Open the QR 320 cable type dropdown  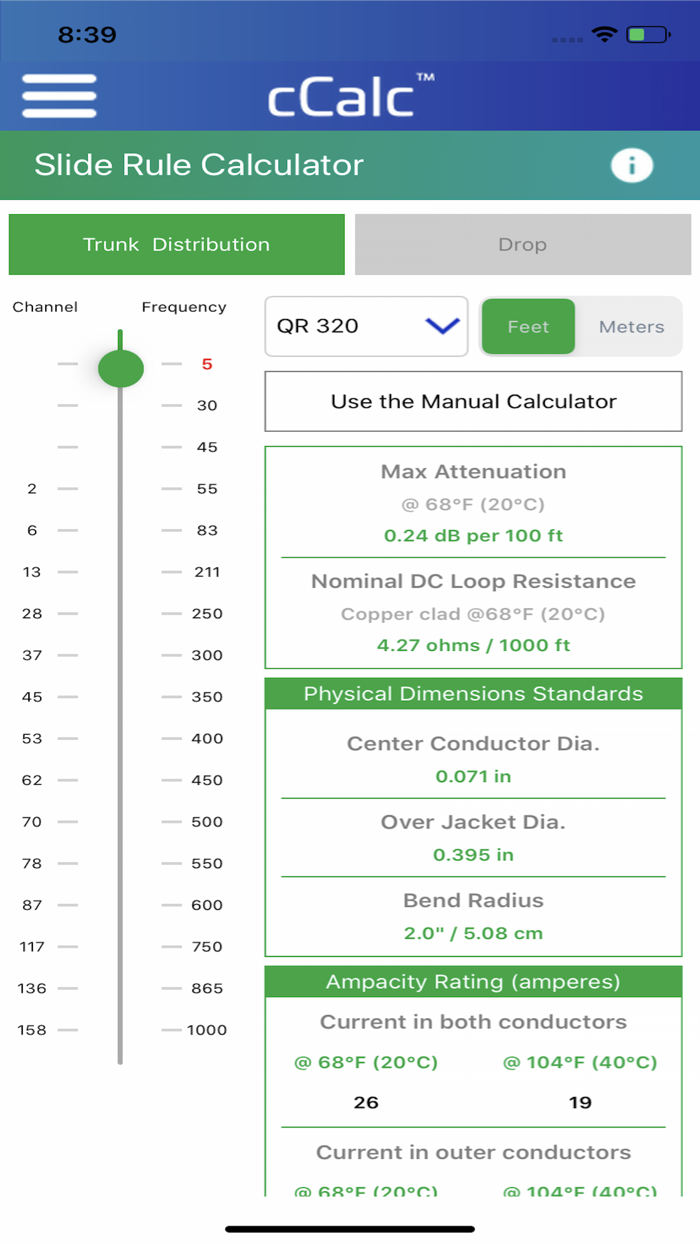(x=366, y=326)
